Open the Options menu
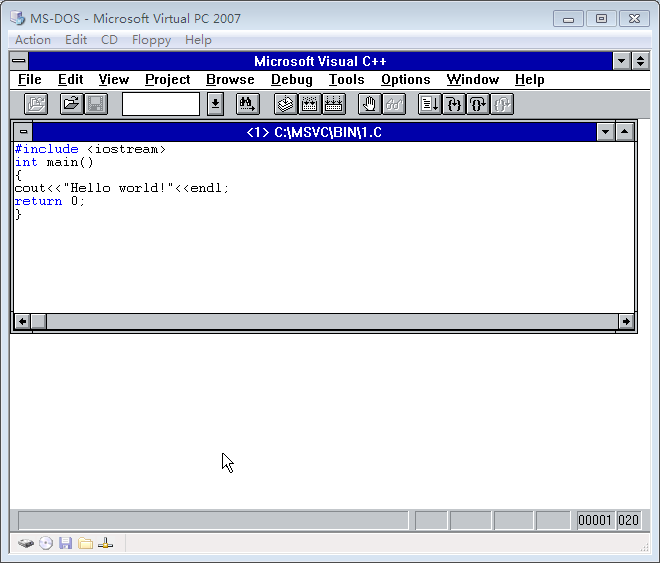The height and width of the screenshot is (563, 660). [x=406, y=80]
